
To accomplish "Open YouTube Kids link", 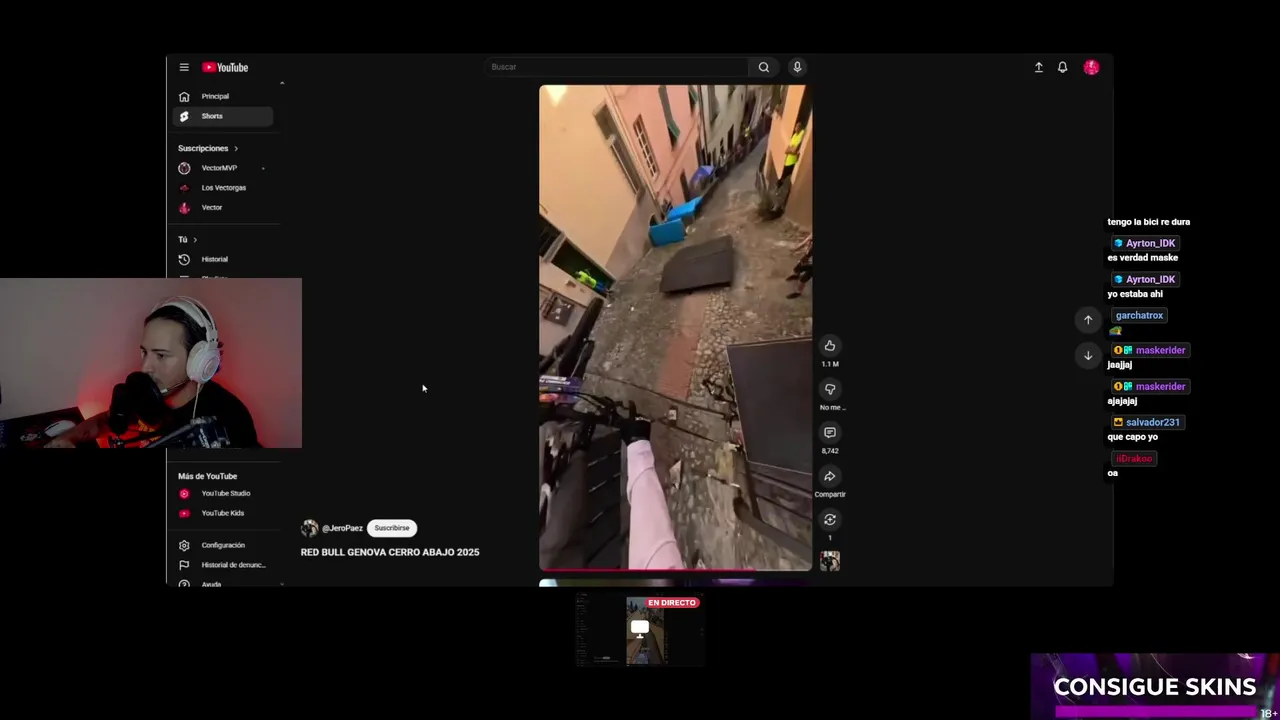I will pos(222,513).
